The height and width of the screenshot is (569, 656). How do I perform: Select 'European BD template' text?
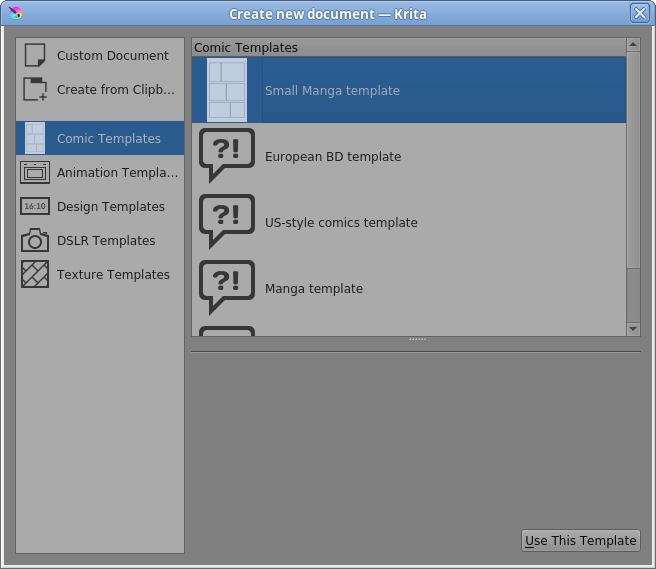(333, 156)
